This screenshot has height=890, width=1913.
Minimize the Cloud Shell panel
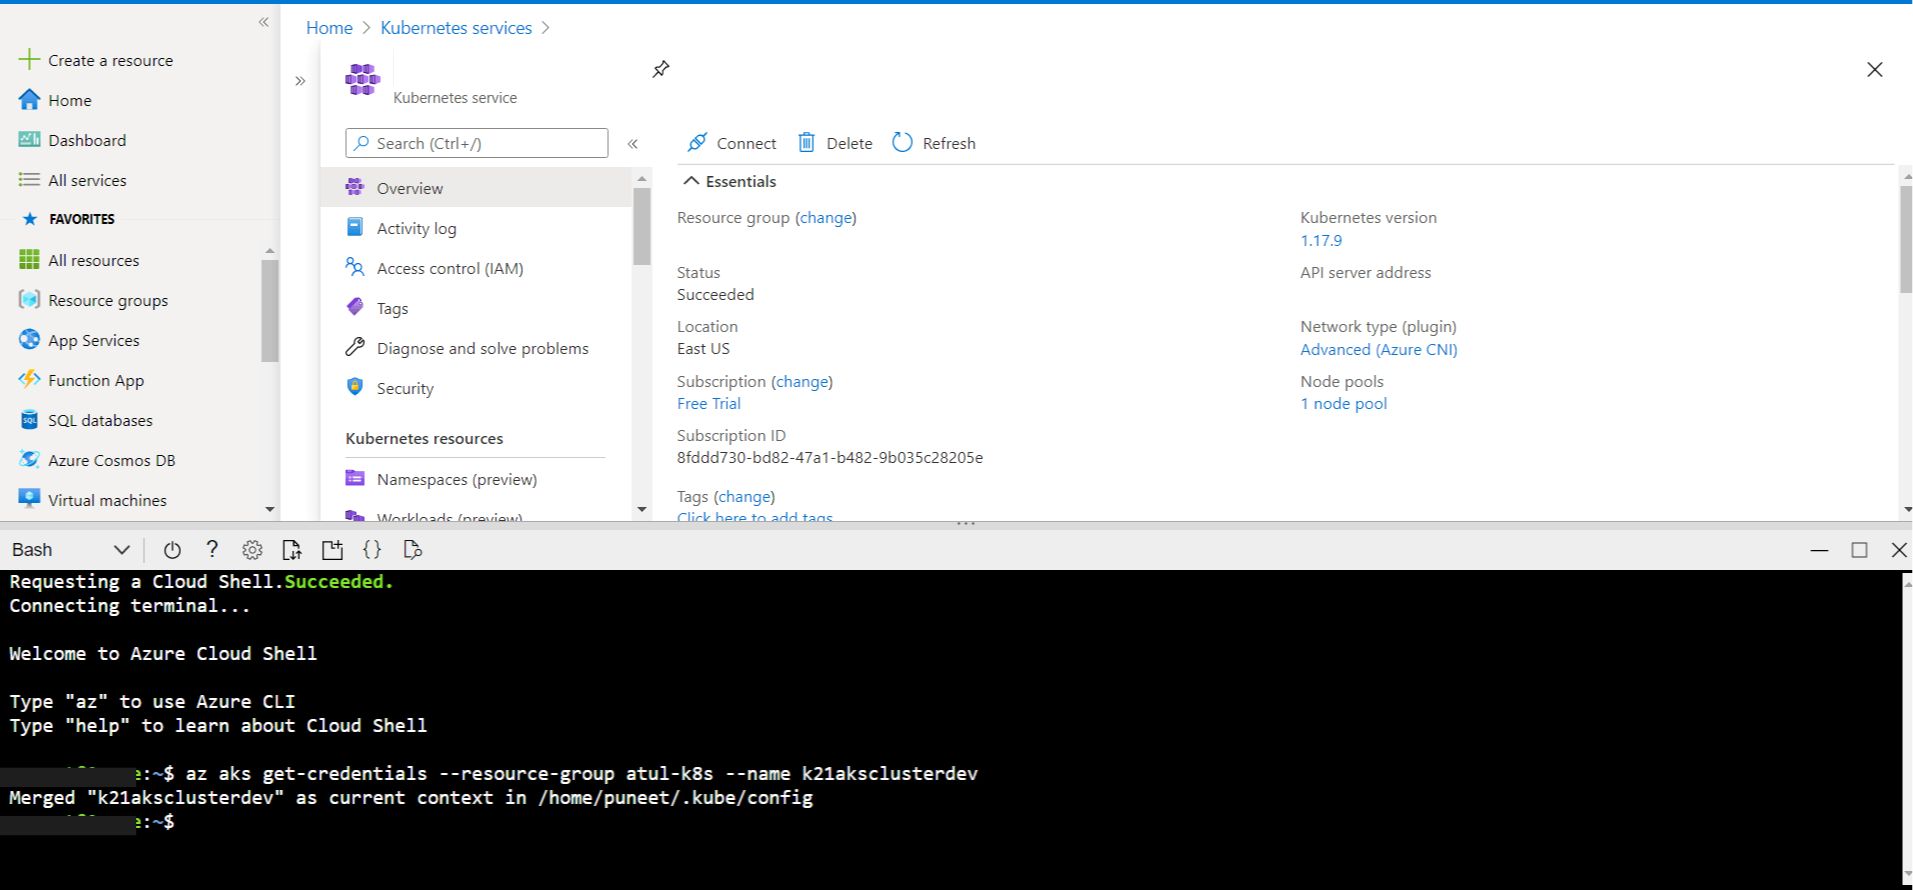tap(1819, 550)
